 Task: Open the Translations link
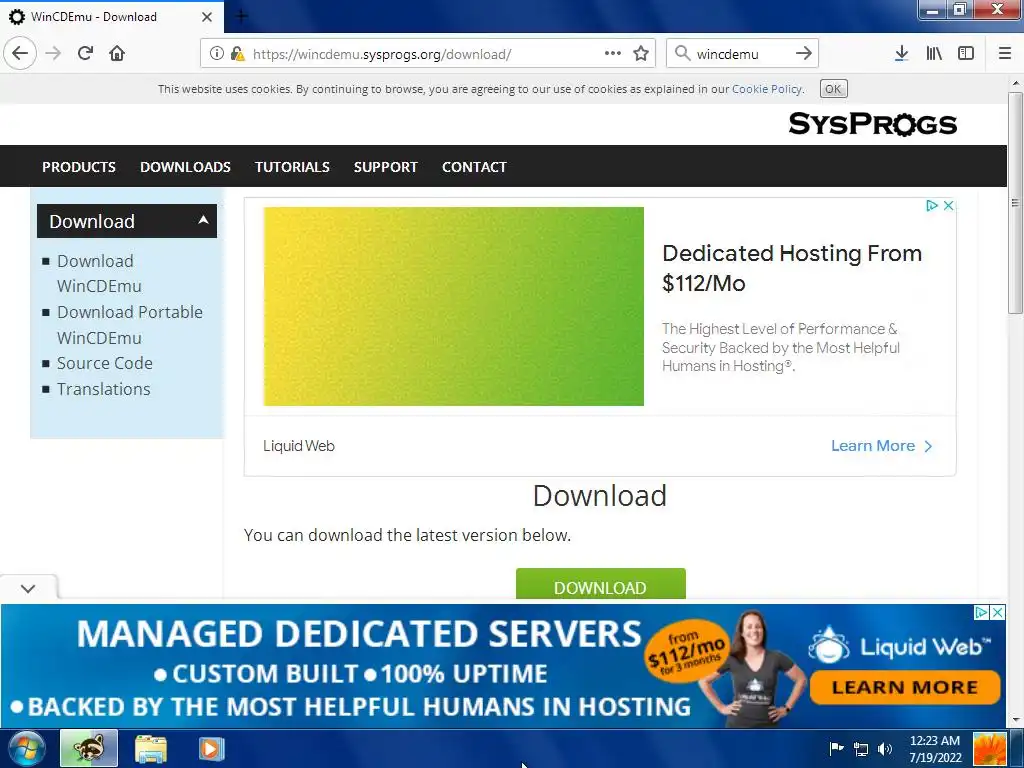103,389
